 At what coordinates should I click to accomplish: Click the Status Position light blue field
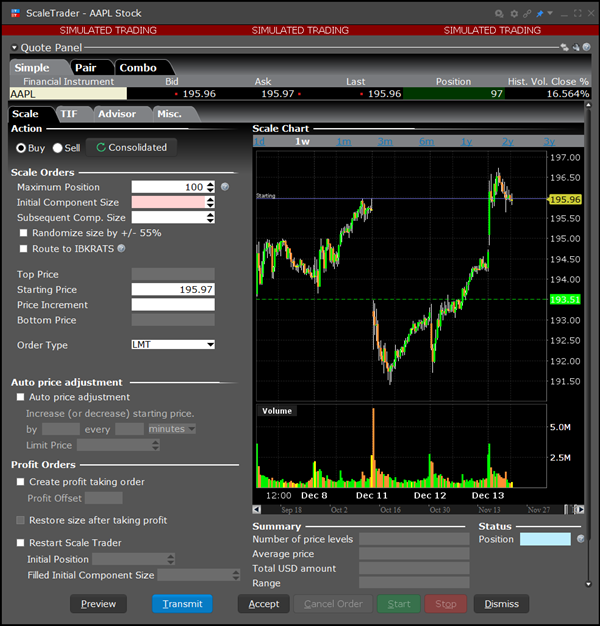click(x=545, y=539)
